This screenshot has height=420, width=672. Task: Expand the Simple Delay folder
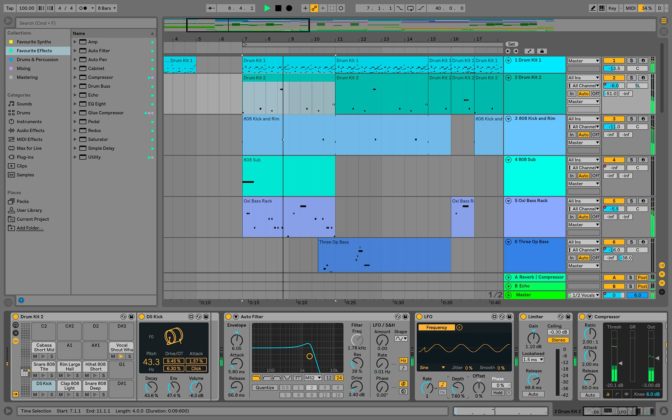pos(75,148)
